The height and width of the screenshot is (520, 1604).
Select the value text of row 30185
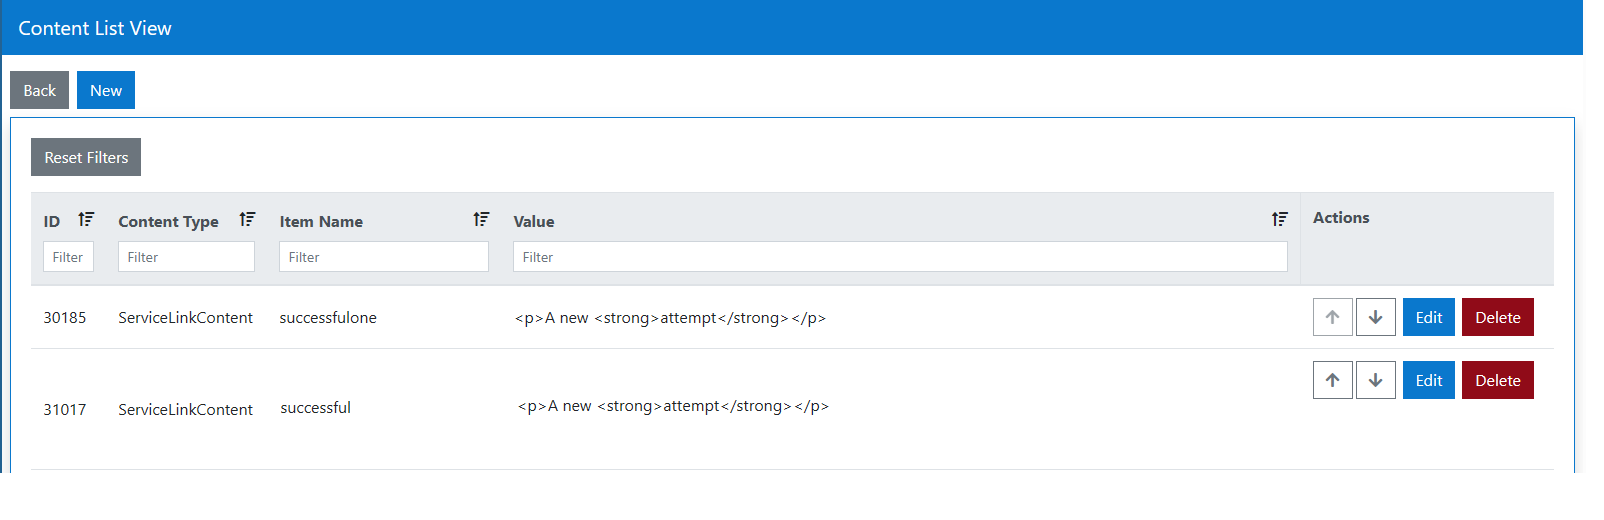tap(670, 318)
